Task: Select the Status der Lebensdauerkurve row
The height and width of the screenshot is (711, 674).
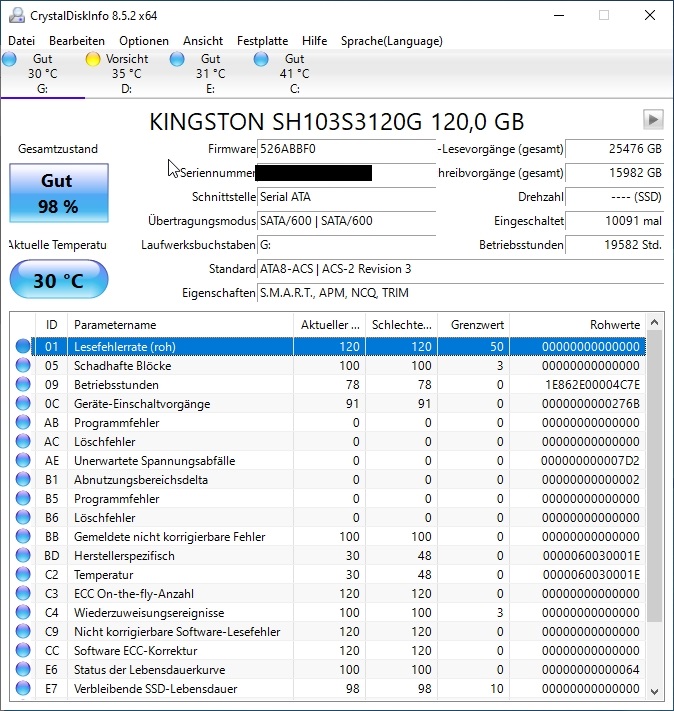Action: point(328,670)
